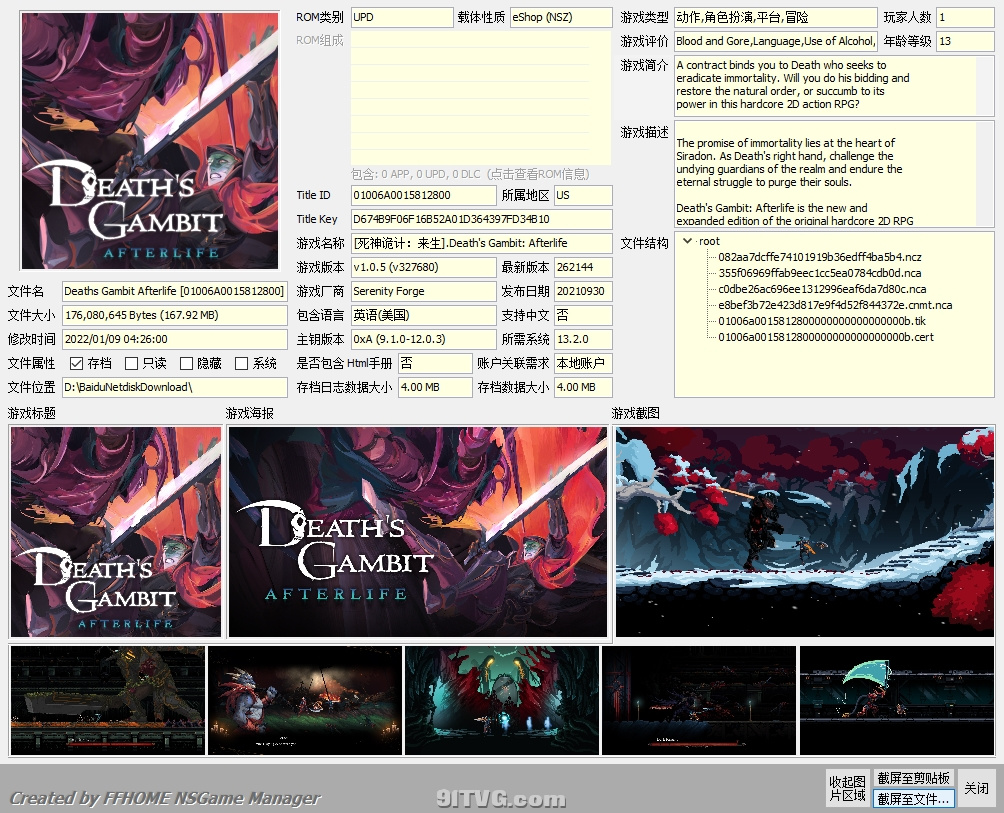The width and height of the screenshot is (1004, 813).
Task: Open the large snowy forest screenshot
Action: 805,532
